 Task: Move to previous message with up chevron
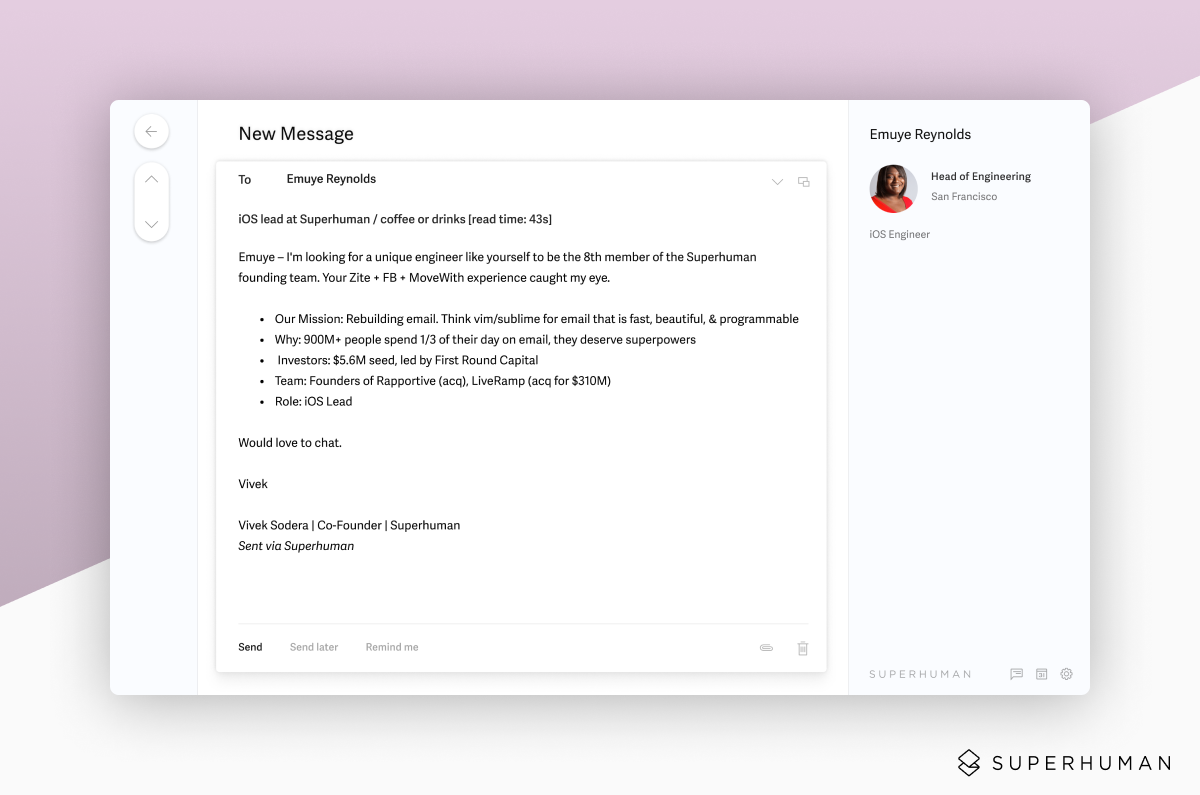pyautogui.click(x=151, y=180)
